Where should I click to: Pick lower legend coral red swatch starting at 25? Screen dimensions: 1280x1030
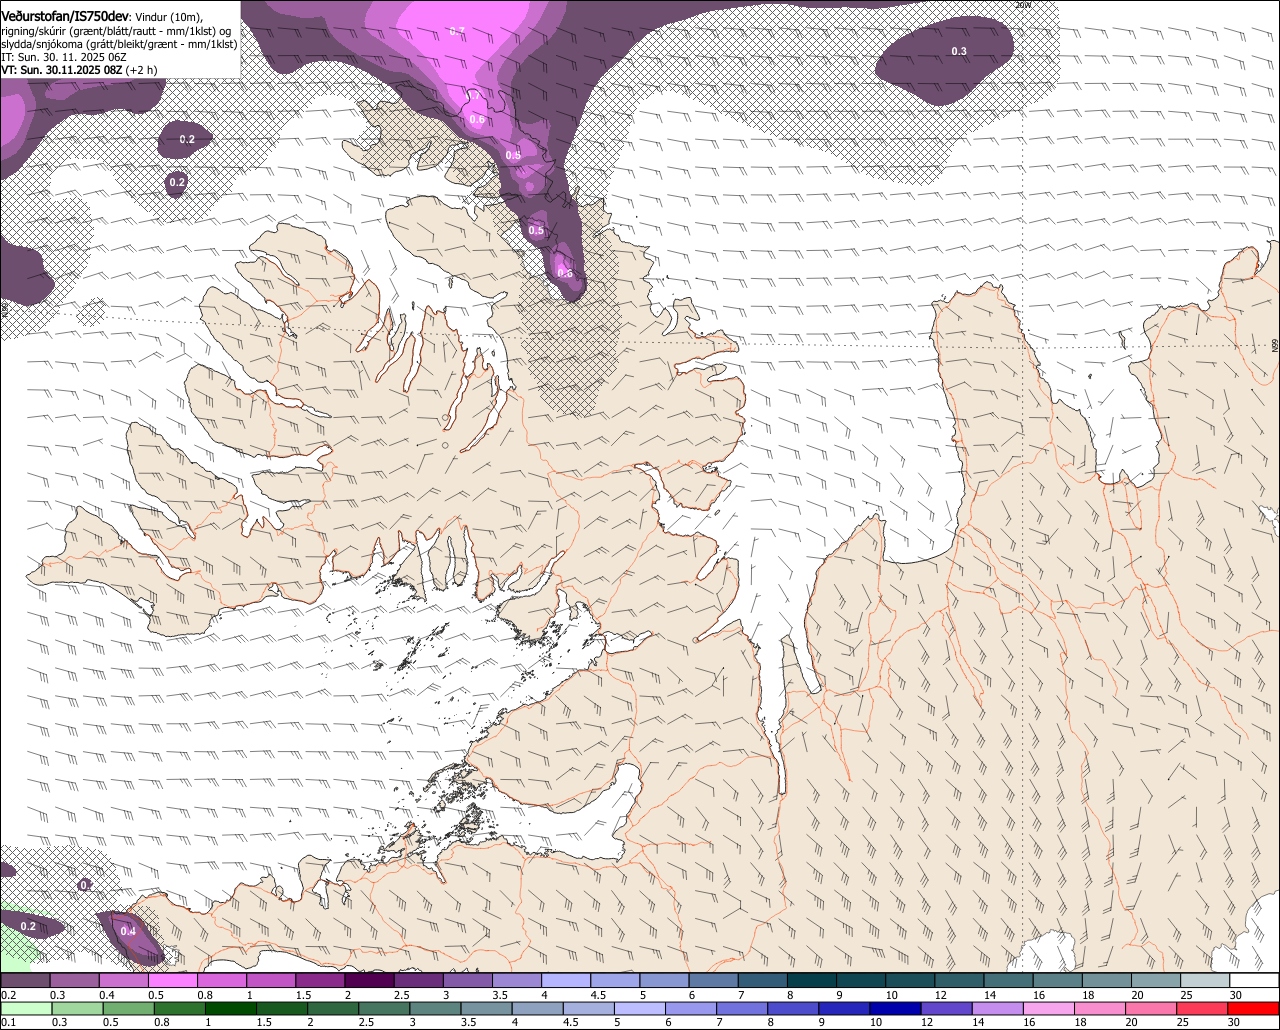[x=1204, y=1009]
